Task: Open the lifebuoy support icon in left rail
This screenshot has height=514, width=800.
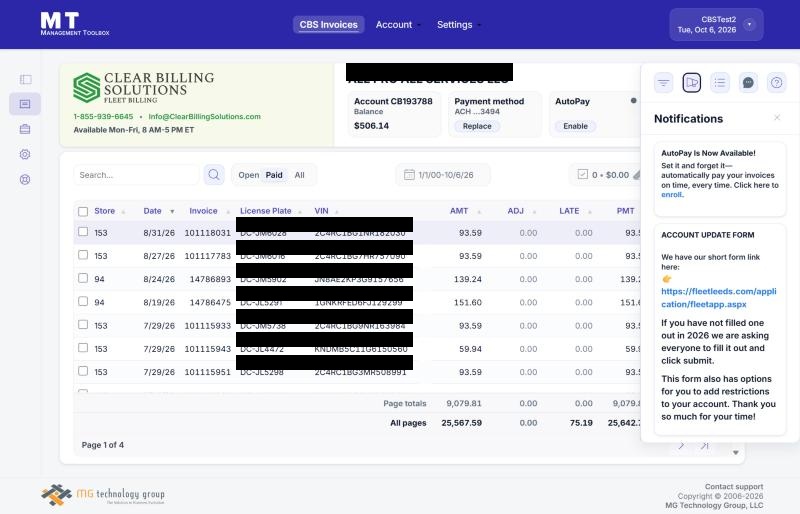Action: pyautogui.click(x=25, y=179)
